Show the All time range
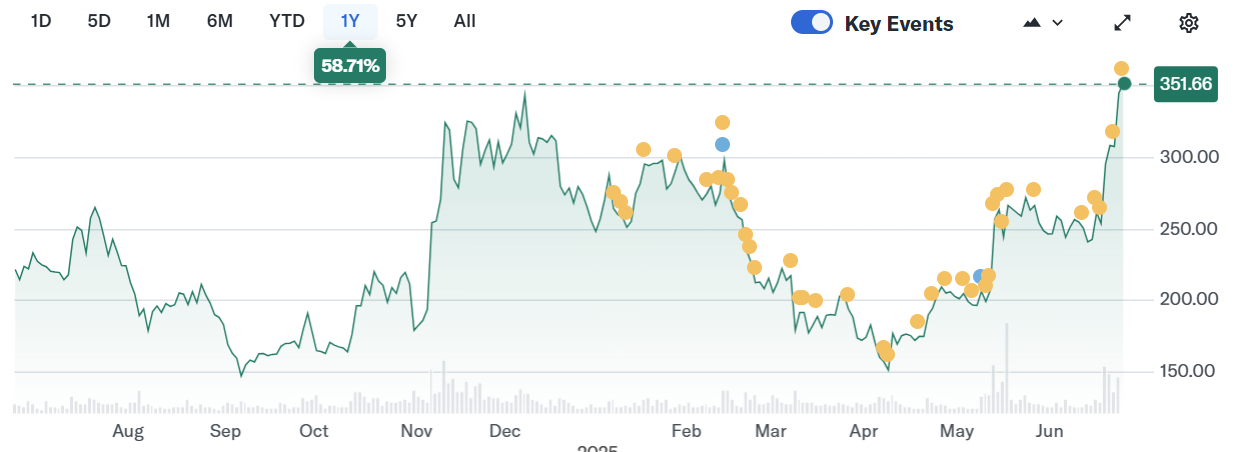This screenshot has width=1238, height=452. point(464,21)
